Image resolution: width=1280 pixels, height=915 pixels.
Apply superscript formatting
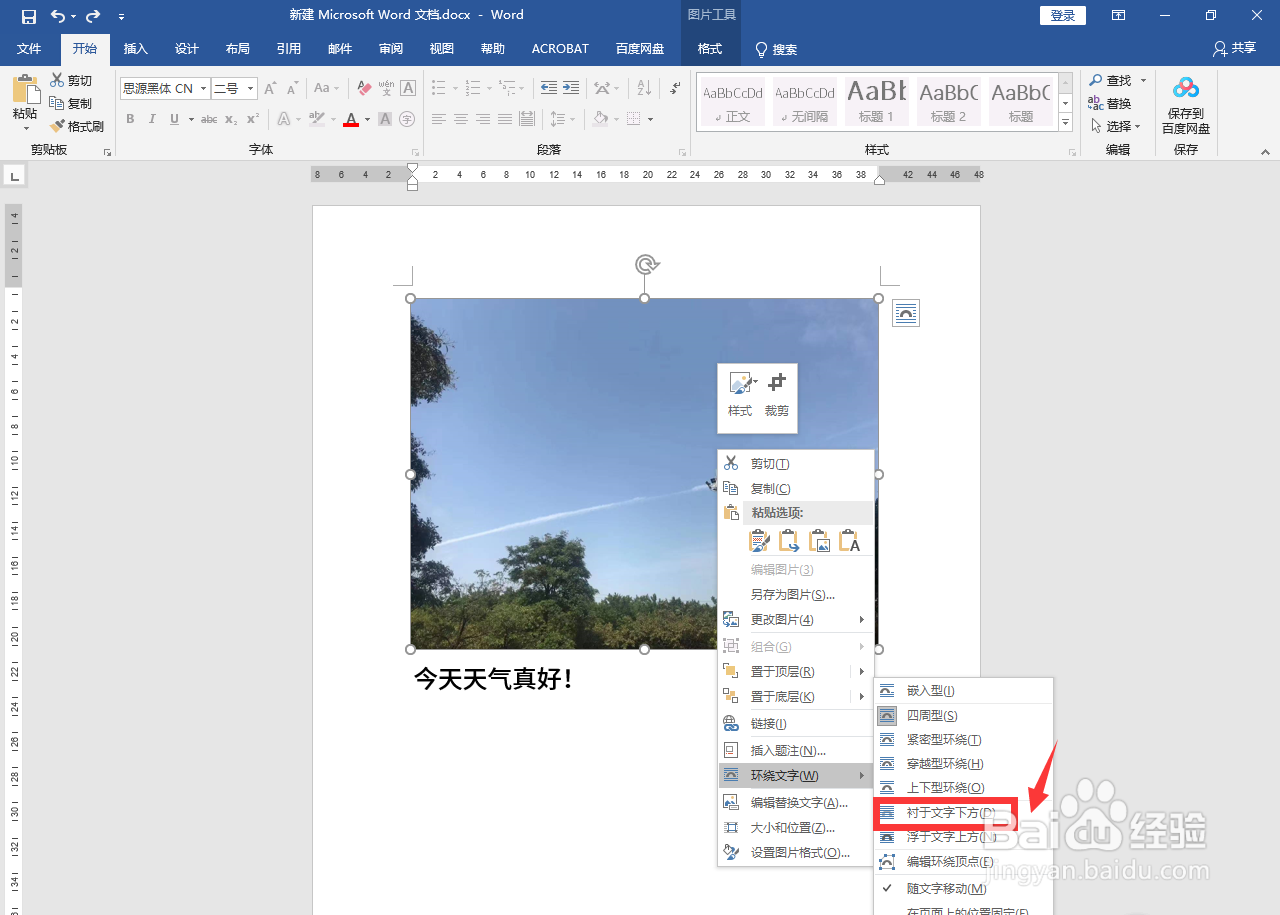pyautogui.click(x=253, y=119)
